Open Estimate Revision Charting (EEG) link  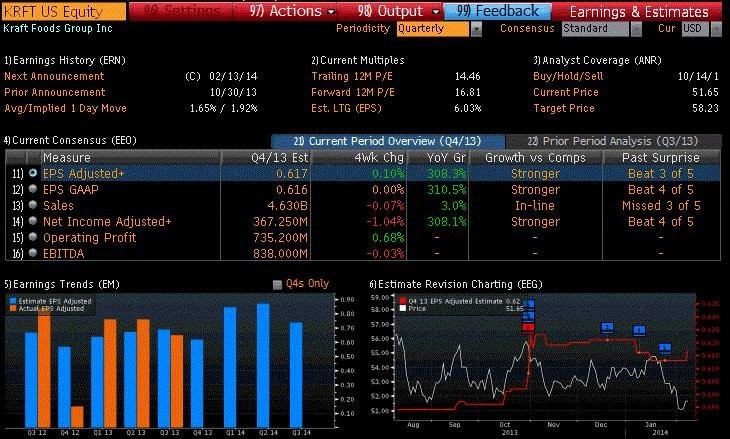point(456,284)
